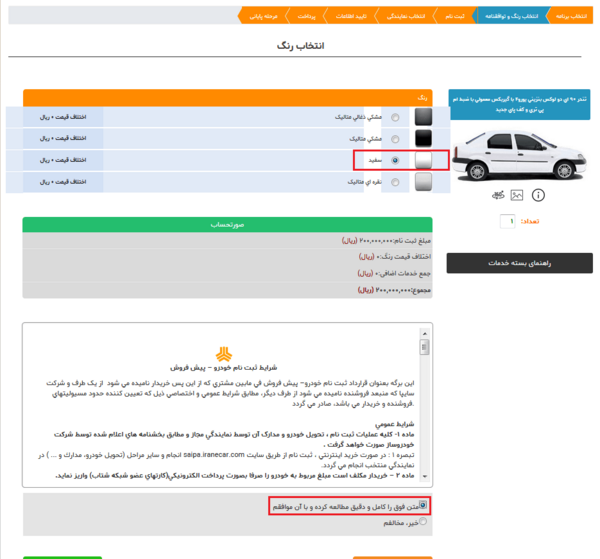Go to the انتخاب برنامه step
The height and width of the screenshot is (559, 600).
(571, 16)
